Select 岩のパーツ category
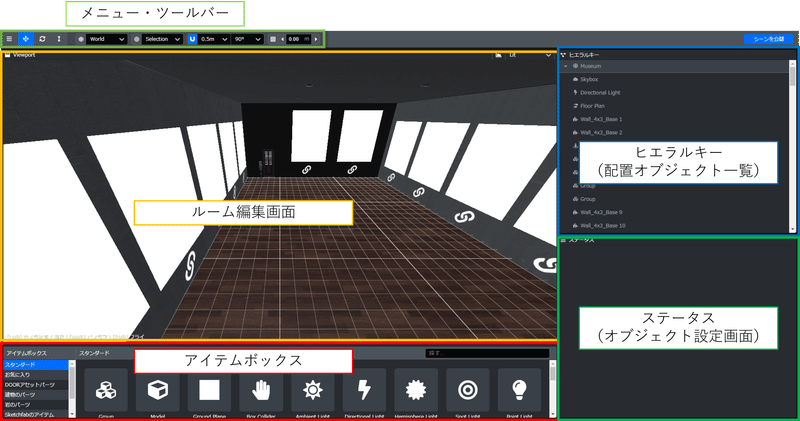800x421 pixels. [x=36, y=405]
